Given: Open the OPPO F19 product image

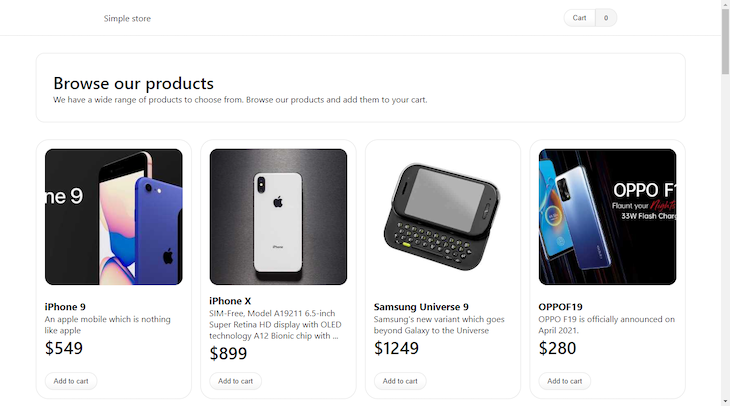Looking at the screenshot, I should pyautogui.click(x=607, y=217).
